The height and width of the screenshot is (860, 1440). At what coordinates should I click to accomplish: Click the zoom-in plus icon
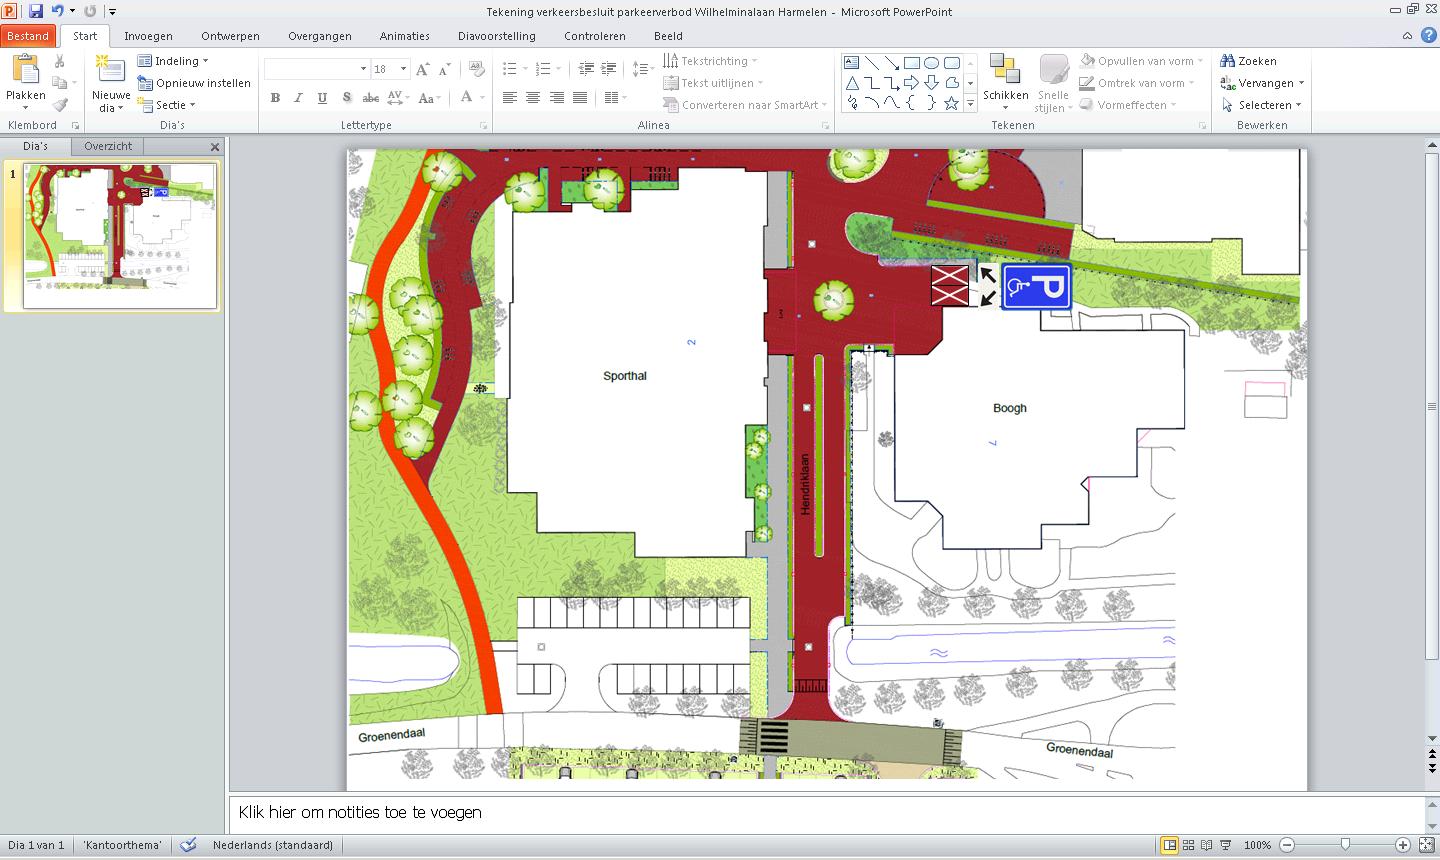pyautogui.click(x=1403, y=845)
